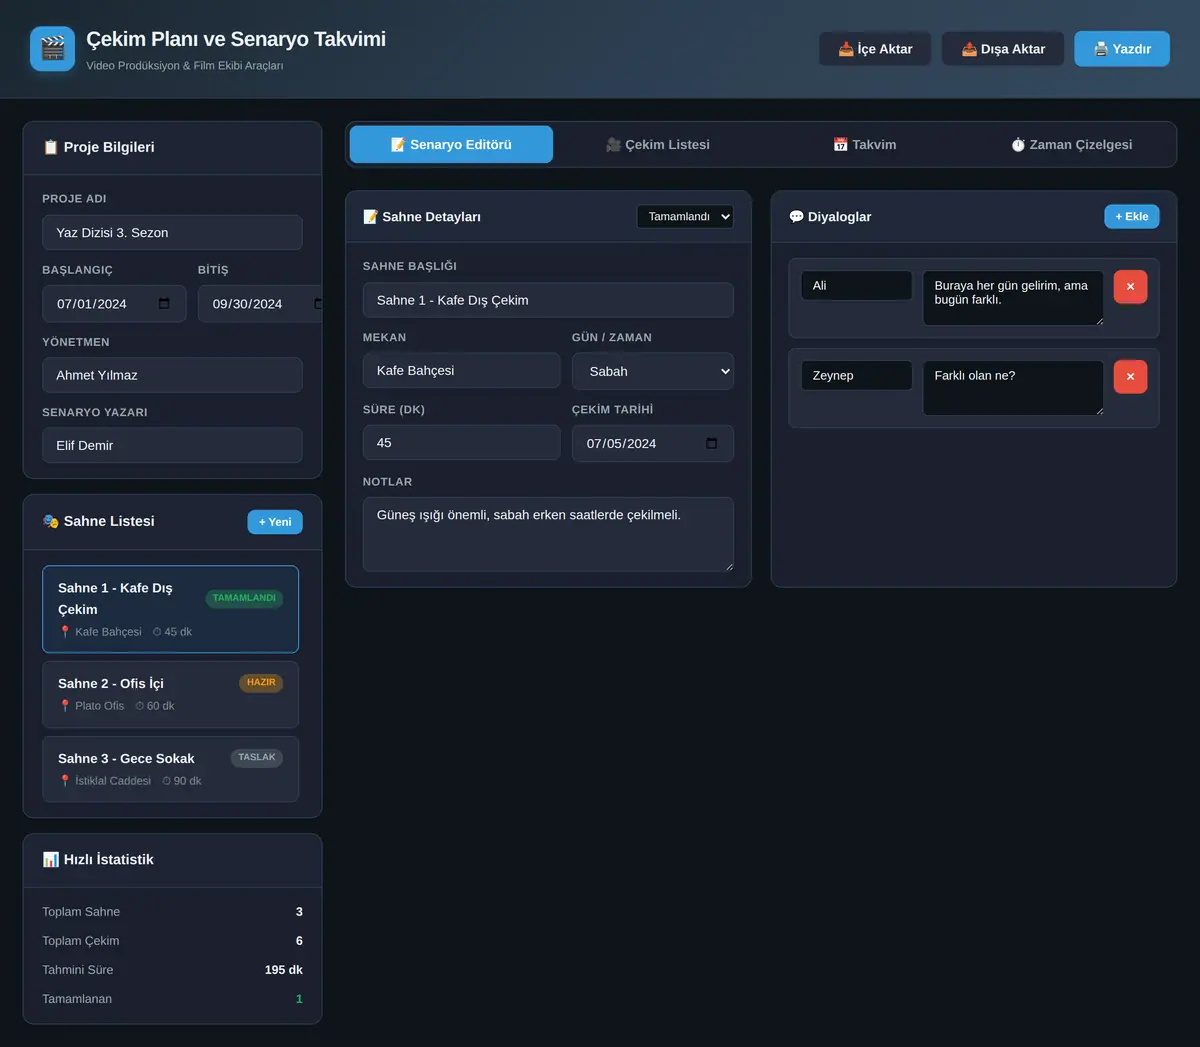Image resolution: width=1200 pixels, height=1047 pixels.
Task: Edit the Senaryo Yazarı field
Action: pyautogui.click(x=172, y=445)
